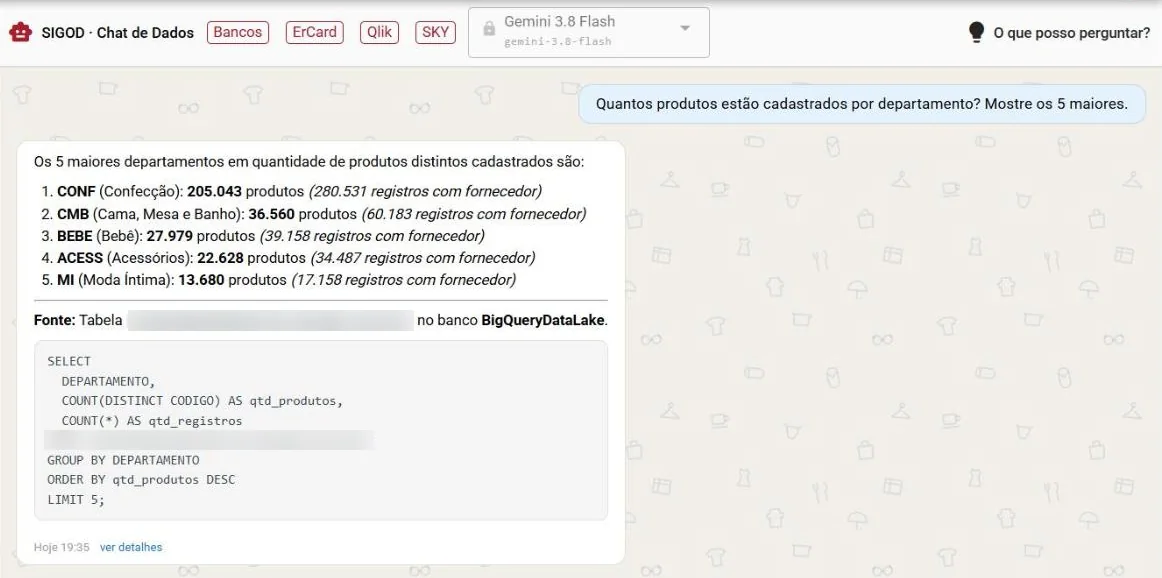Select the Bancos tag

pyautogui.click(x=238, y=32)
